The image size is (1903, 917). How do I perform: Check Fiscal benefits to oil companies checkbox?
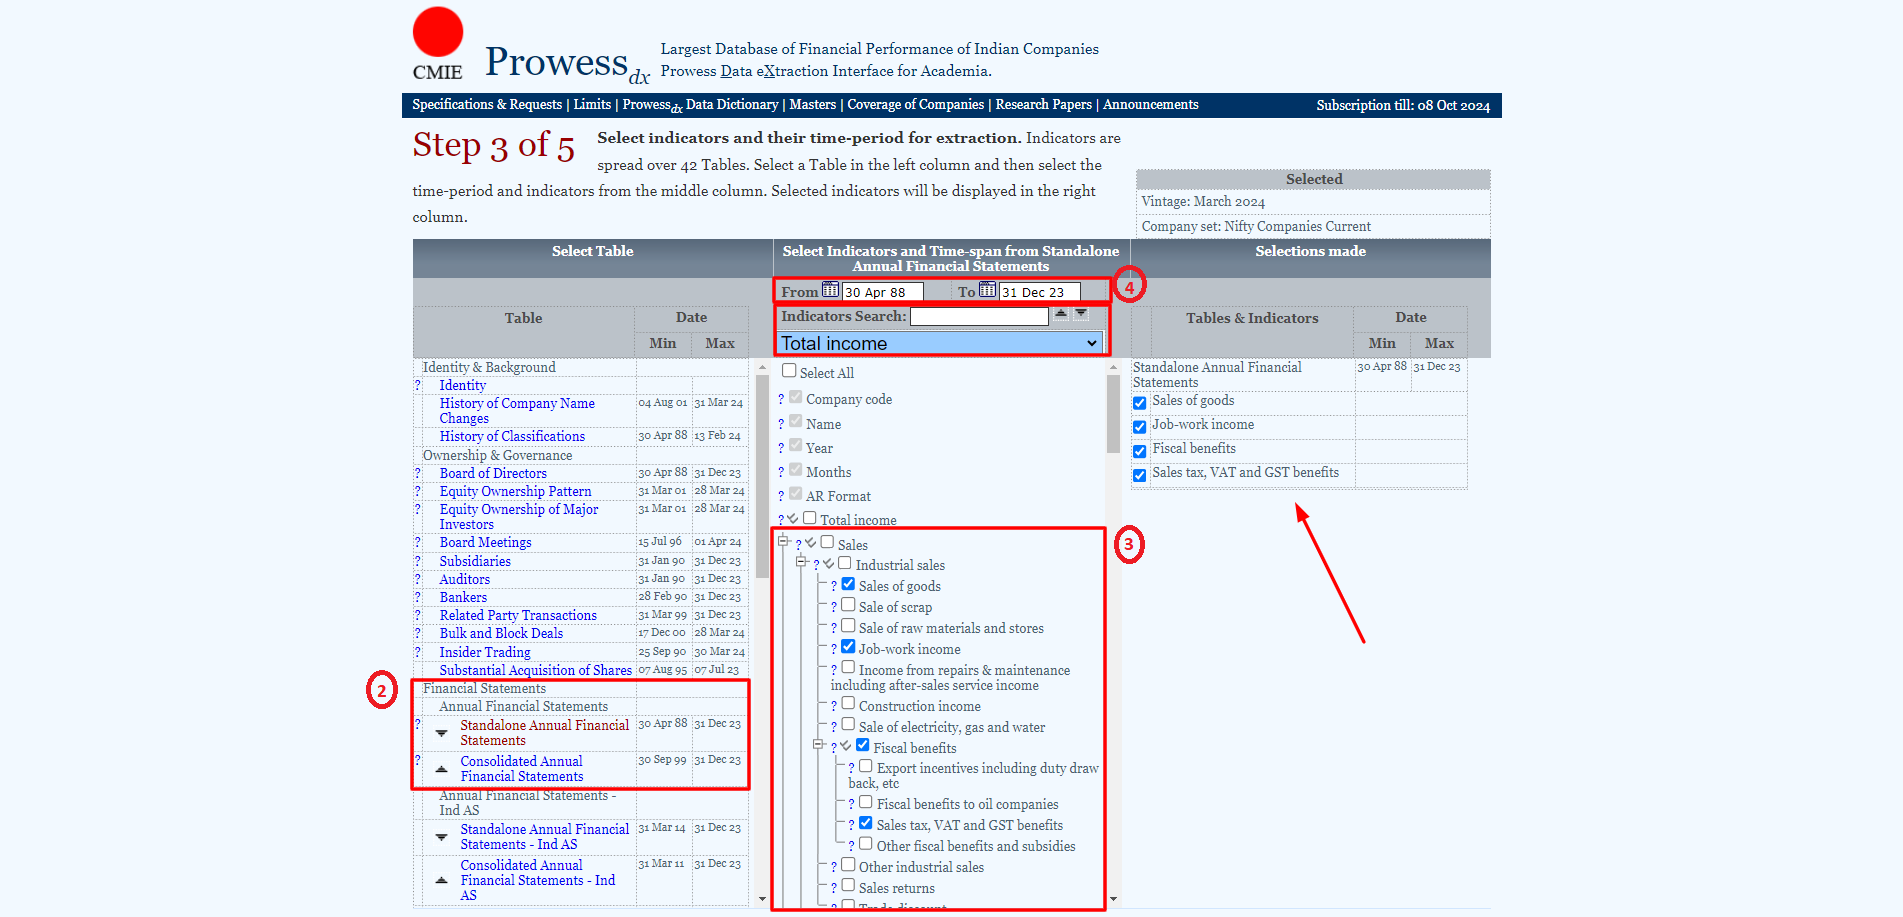click(x=866, y=802)
